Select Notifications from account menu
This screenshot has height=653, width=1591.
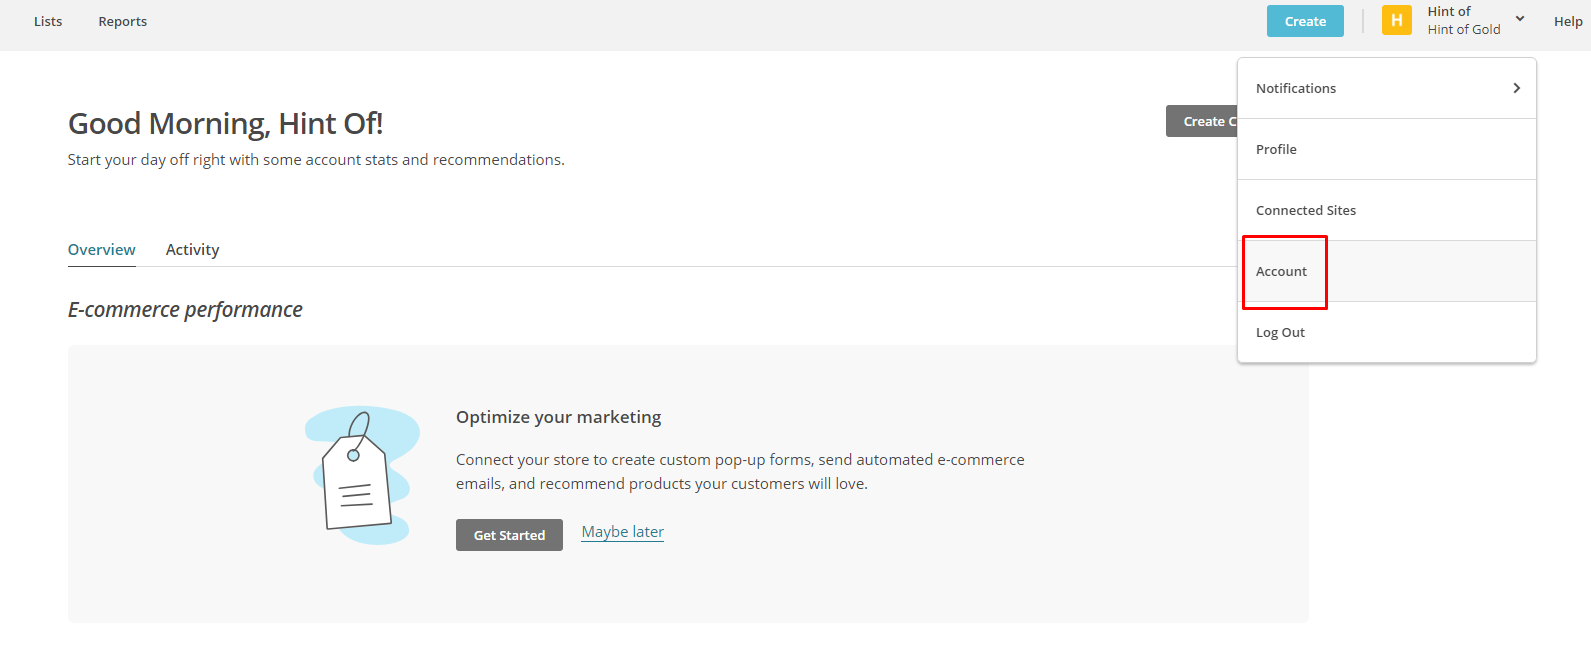(1387, 88)
